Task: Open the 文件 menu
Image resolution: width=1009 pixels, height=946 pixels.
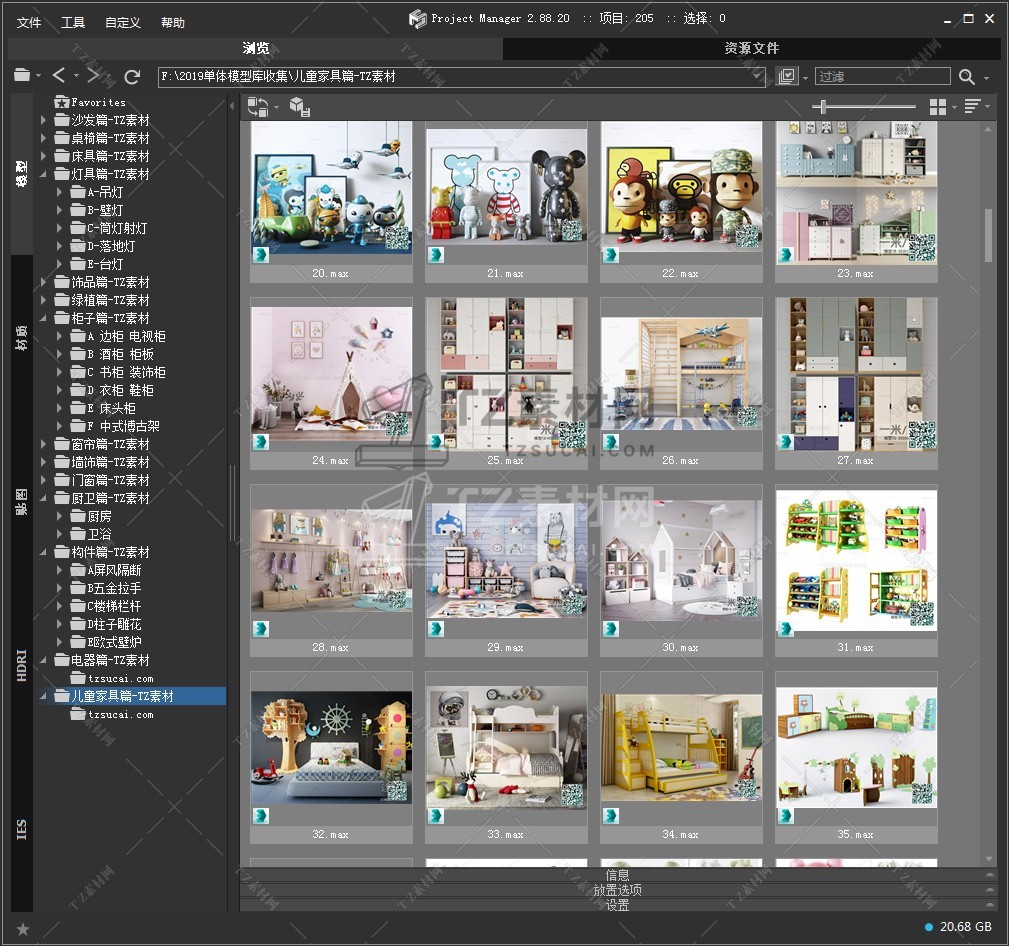Action: point(29,23)
